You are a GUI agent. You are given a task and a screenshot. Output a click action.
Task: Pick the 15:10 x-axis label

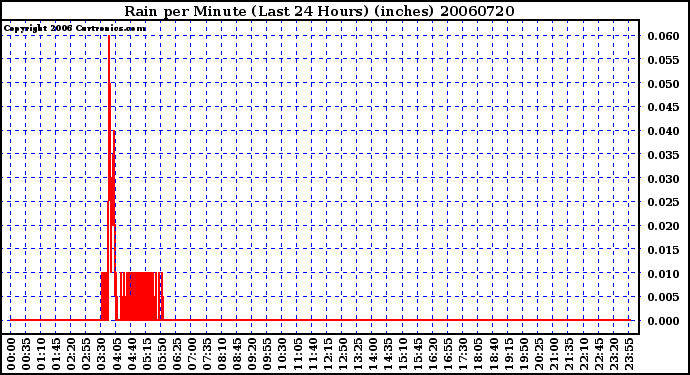point(402,354)
